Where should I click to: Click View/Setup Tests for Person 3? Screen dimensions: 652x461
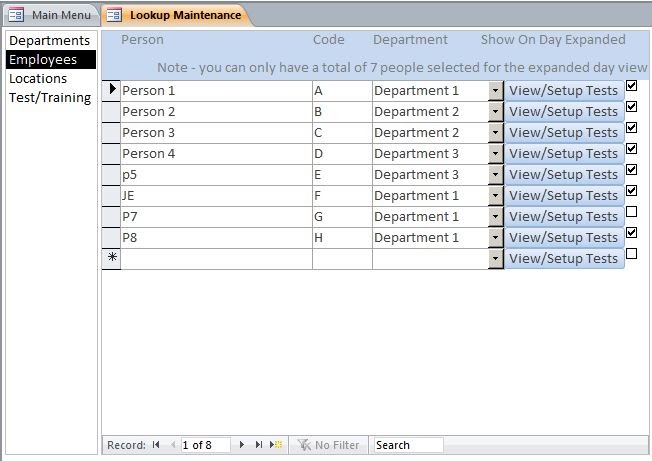564,133
